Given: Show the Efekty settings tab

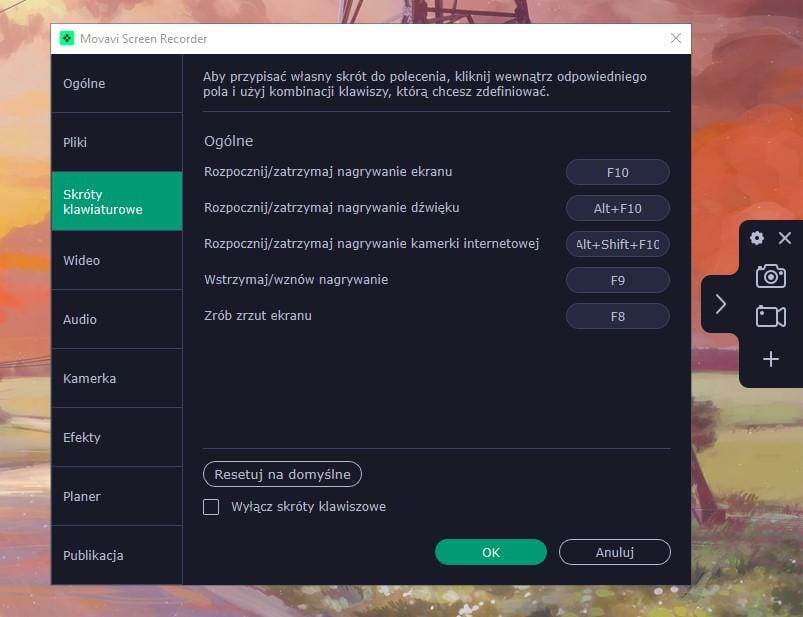Looking at the screenshot, I should coord(116,437).
